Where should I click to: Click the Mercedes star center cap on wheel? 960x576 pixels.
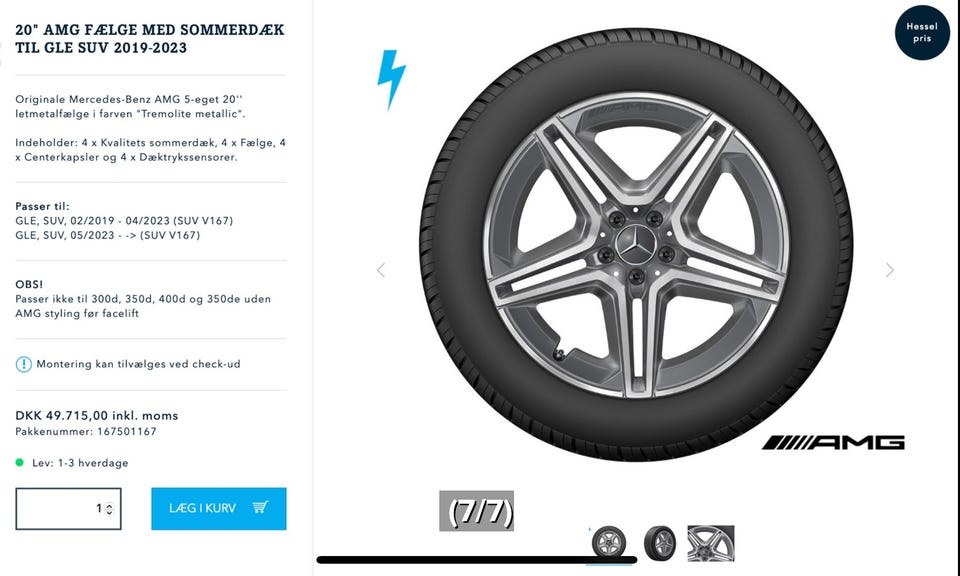(x=636, y=245)
